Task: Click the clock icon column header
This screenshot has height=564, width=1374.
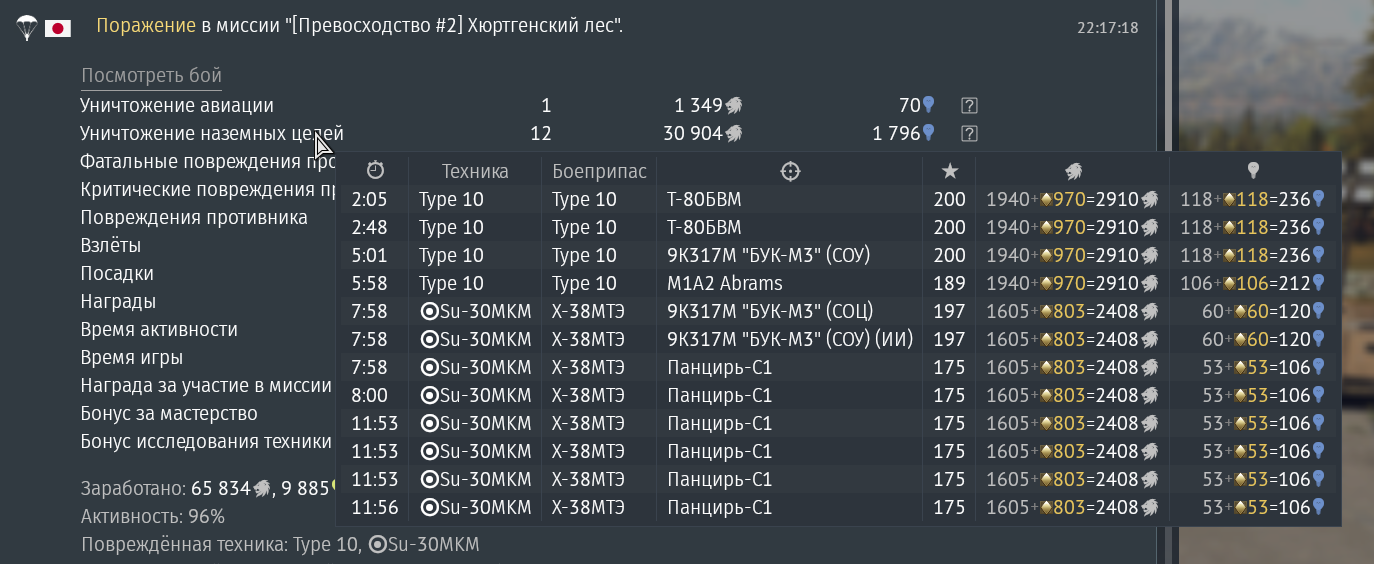Action: [x=375, y=171]
